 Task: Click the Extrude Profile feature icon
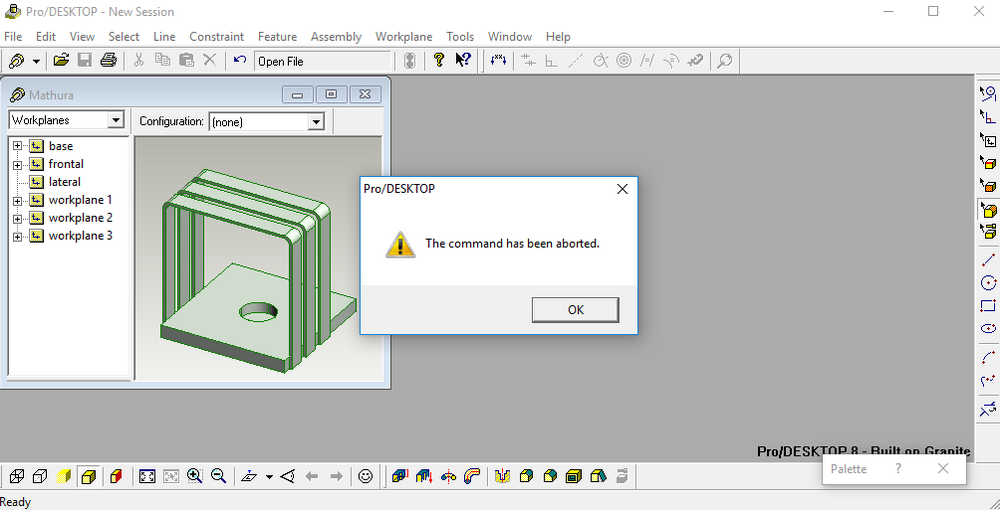399,476
